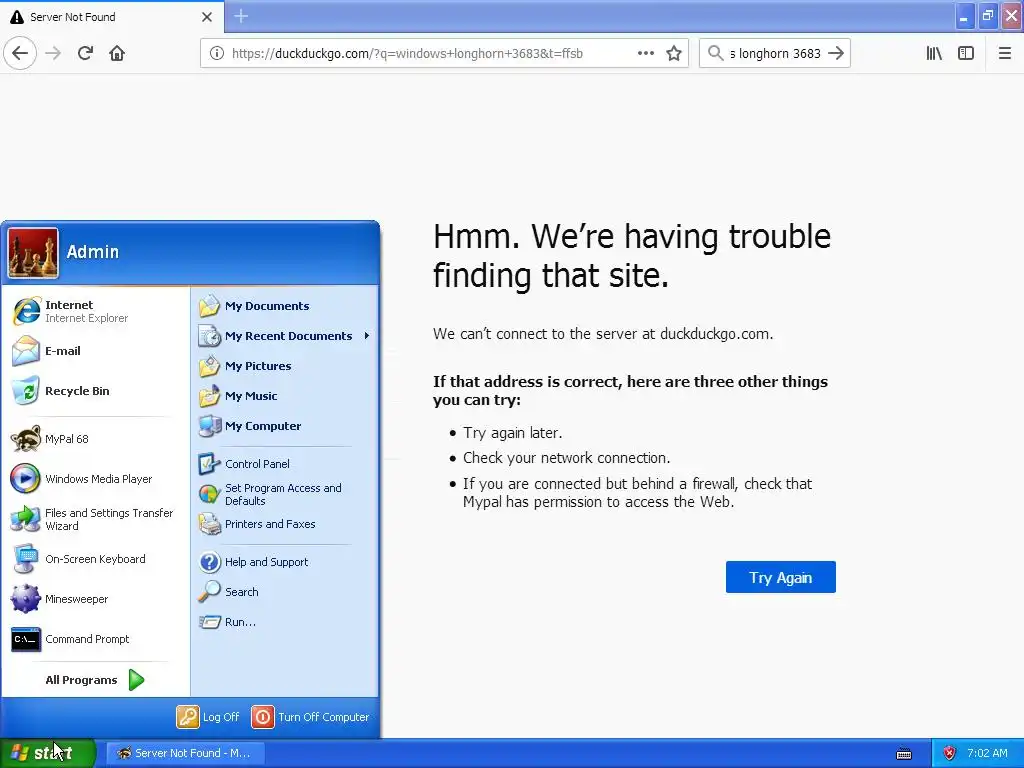Open the Run... dialog

click(x=285, y=622)
